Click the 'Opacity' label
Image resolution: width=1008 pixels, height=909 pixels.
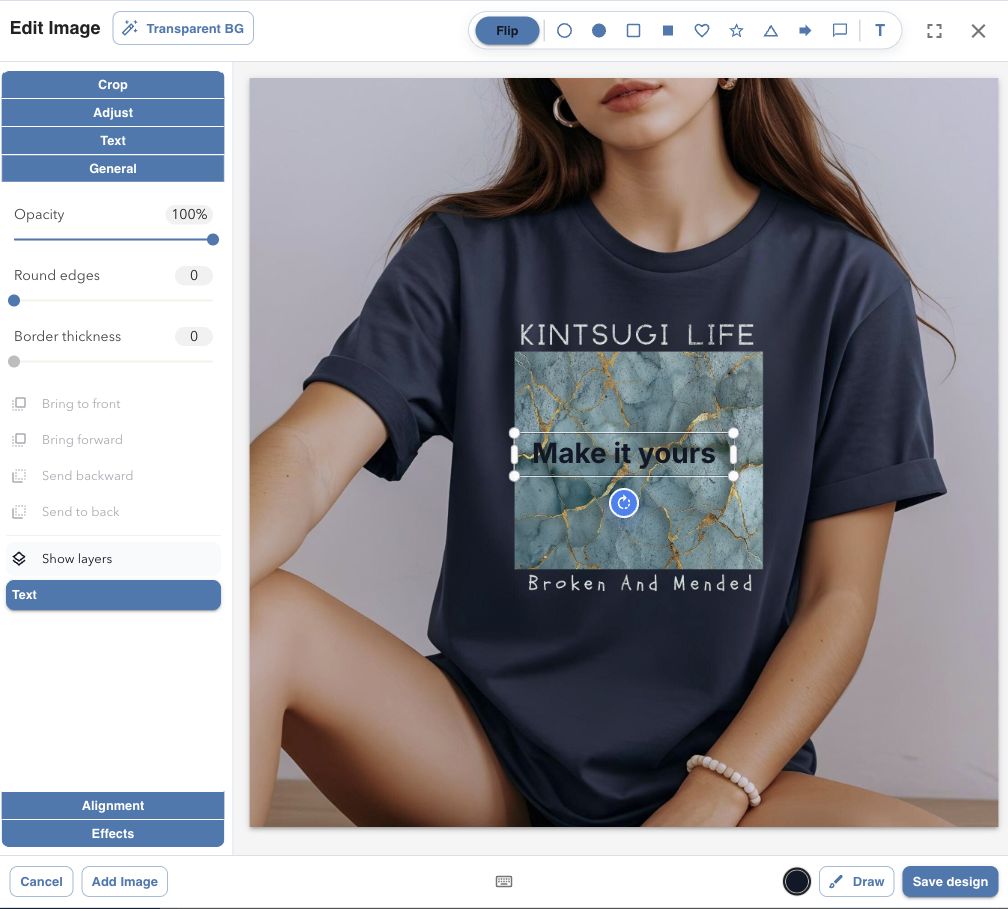click(39, 214)
